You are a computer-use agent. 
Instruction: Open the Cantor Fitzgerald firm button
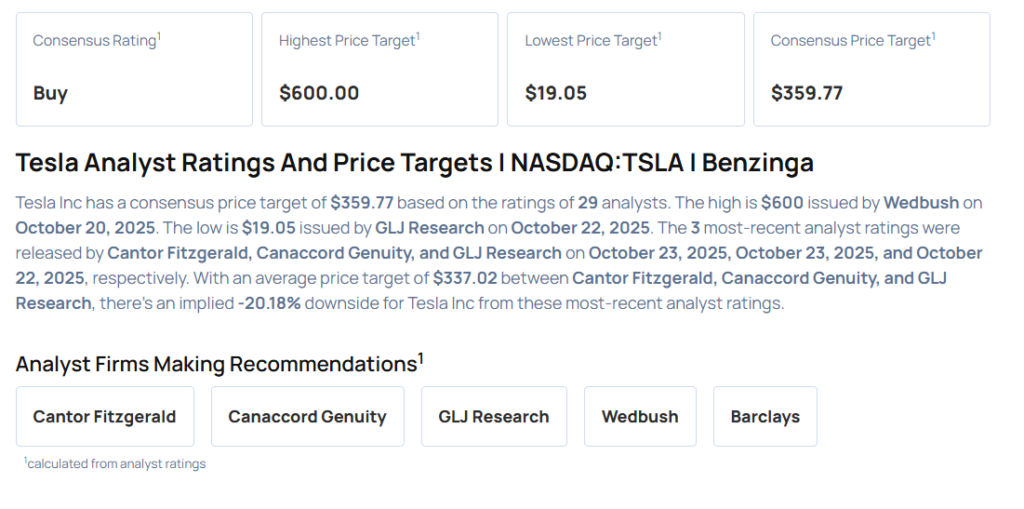click(x=105, y=416)
